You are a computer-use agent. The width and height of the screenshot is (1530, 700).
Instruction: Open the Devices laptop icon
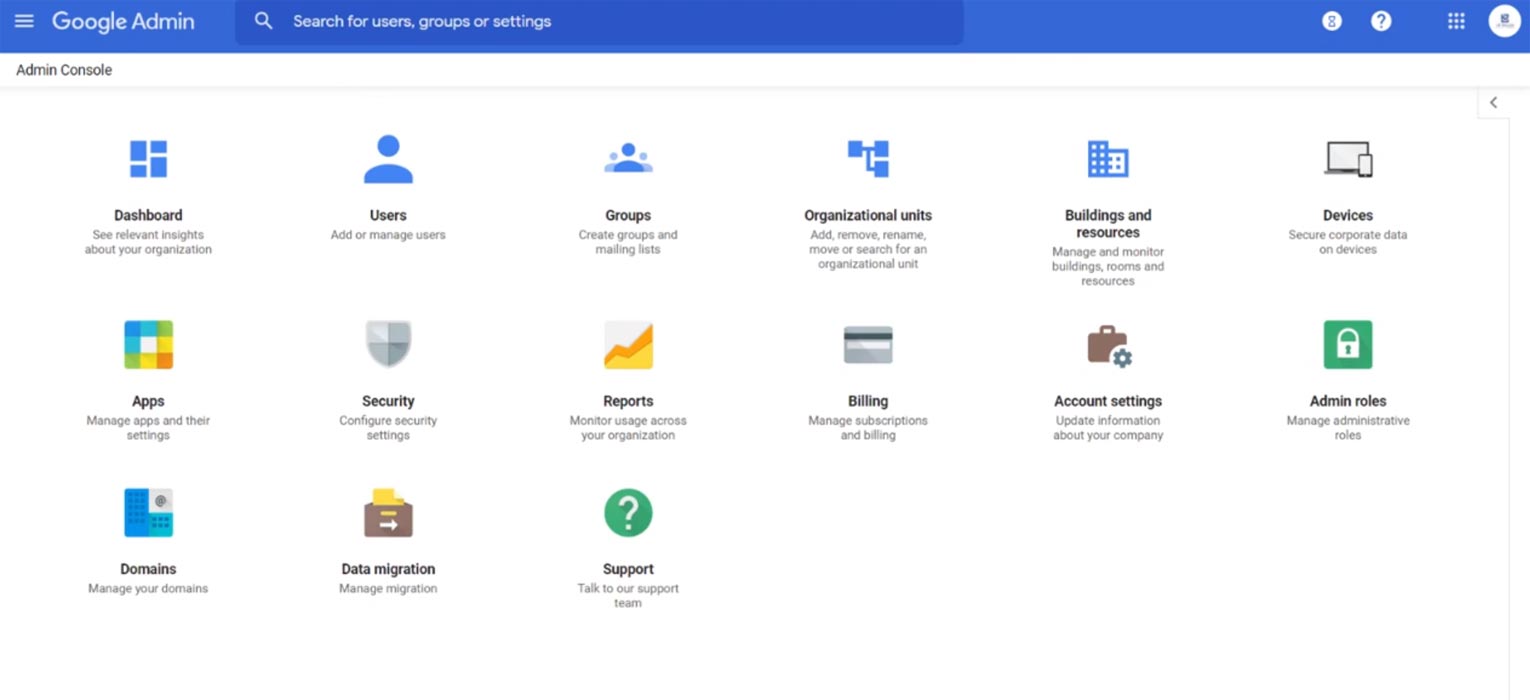(1348, 159)
